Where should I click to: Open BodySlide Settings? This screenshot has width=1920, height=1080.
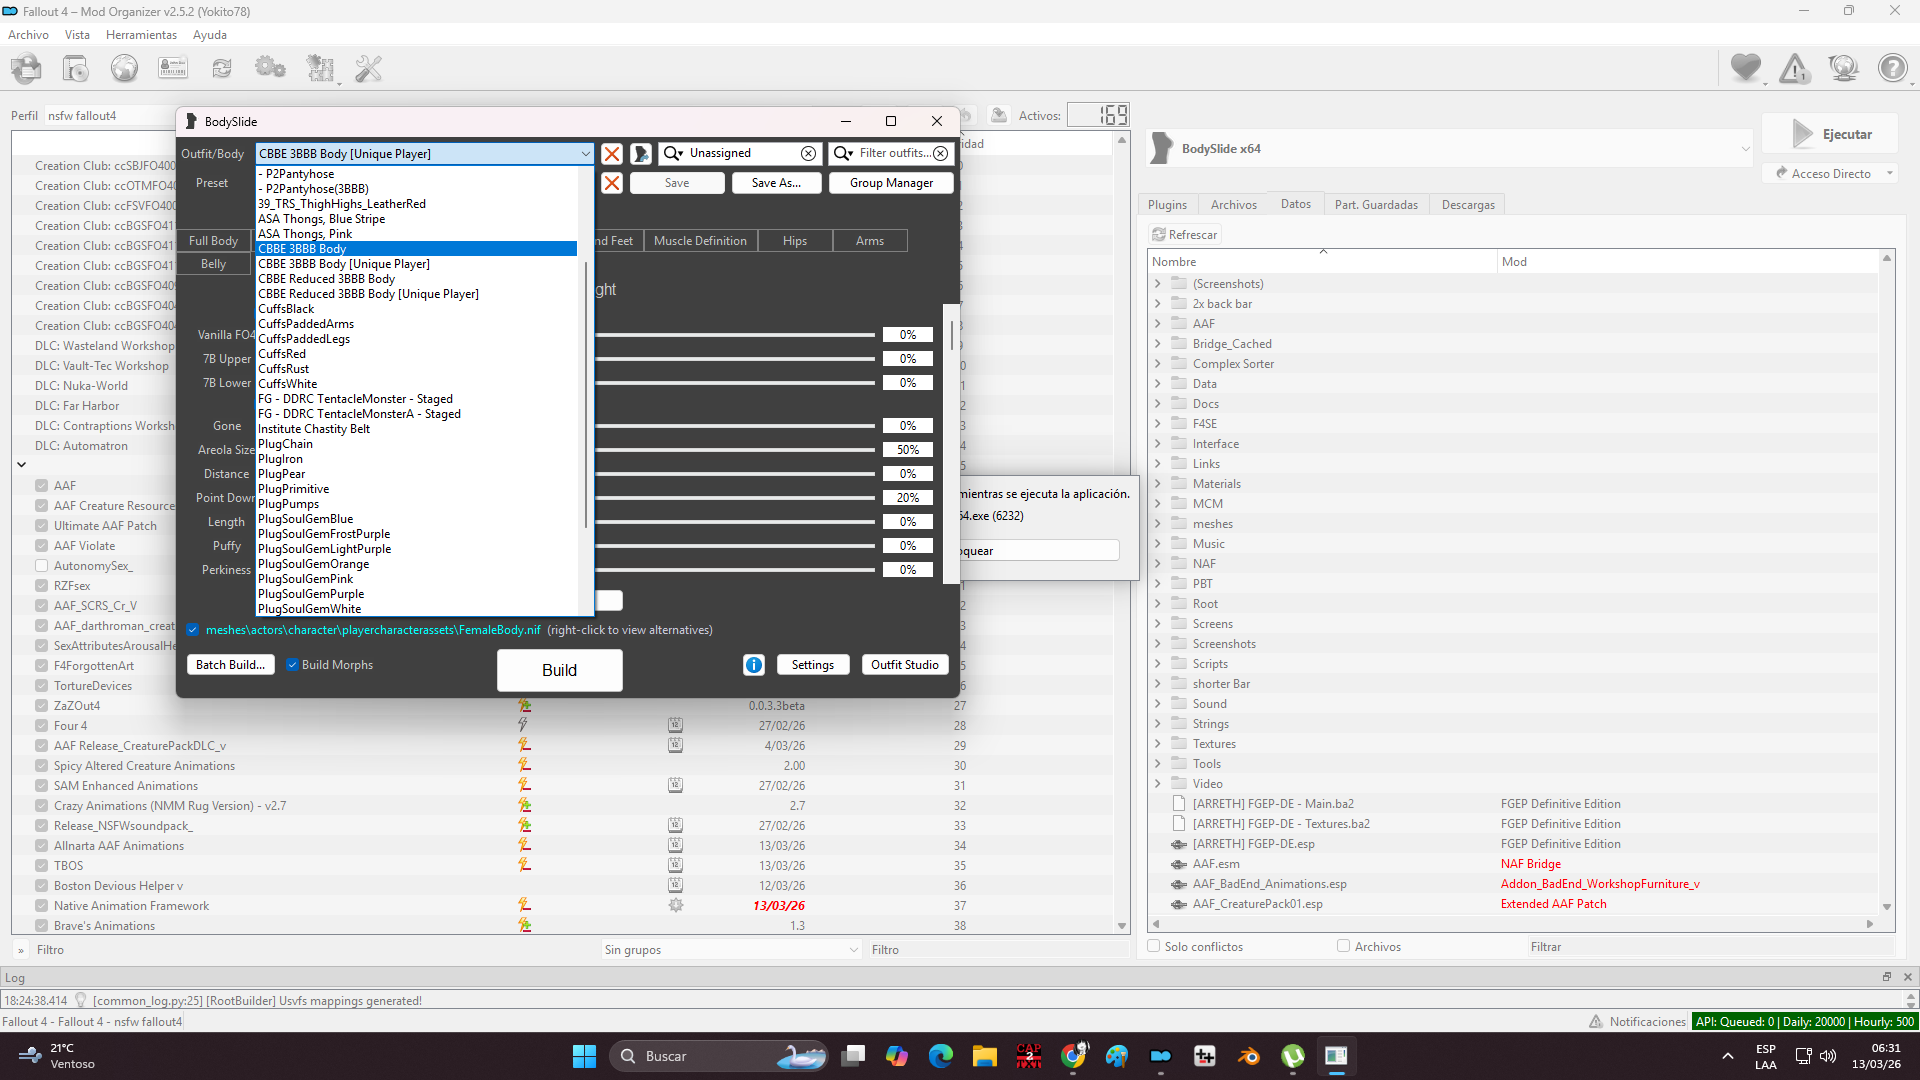coord(813,665)
